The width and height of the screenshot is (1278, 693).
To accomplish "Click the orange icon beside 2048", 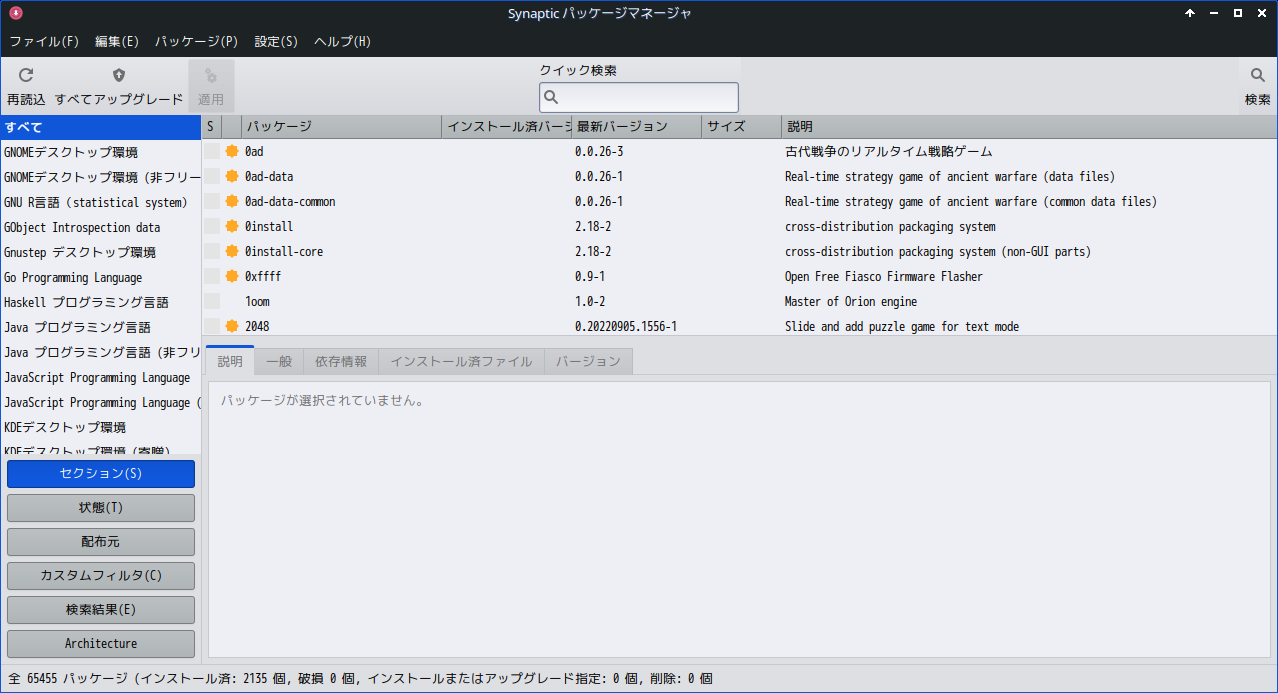I will [x=232, y=326].
